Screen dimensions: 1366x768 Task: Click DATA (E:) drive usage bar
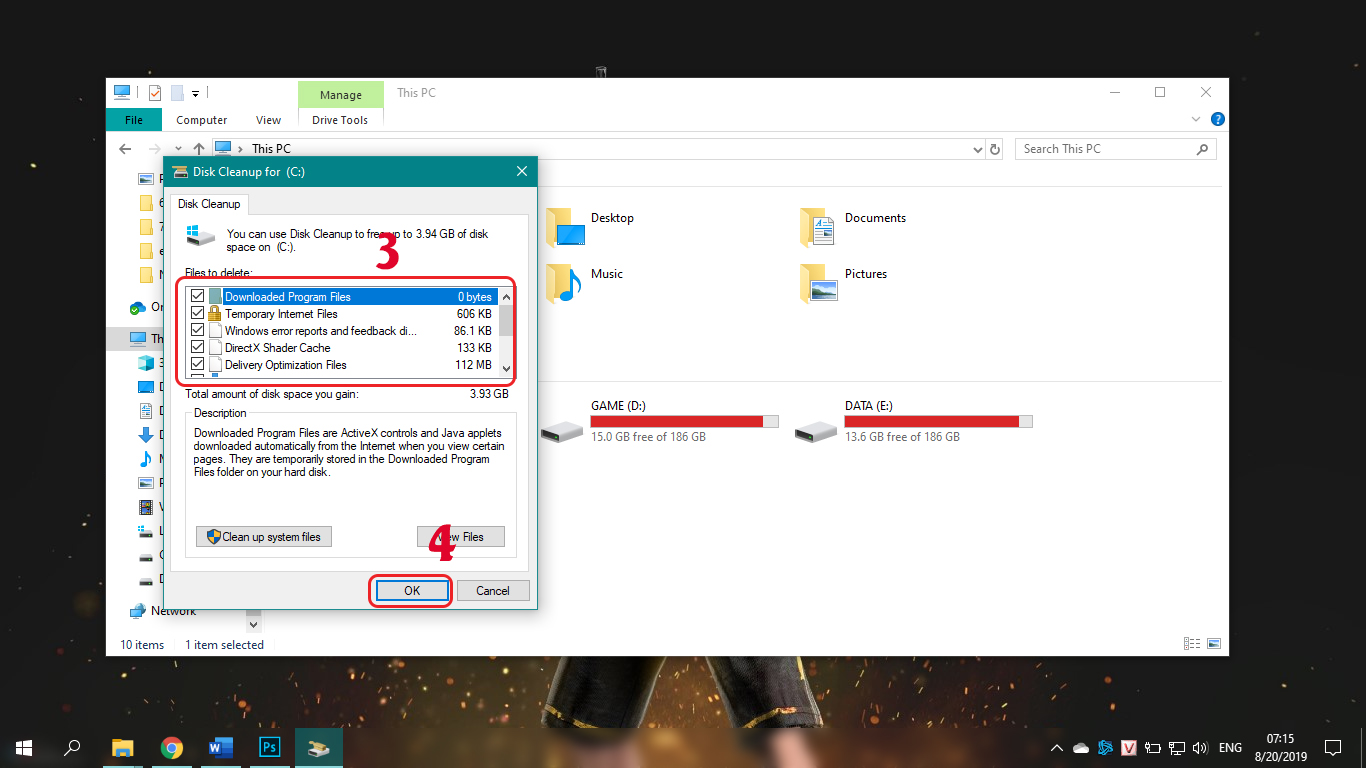tap(938, 421)
